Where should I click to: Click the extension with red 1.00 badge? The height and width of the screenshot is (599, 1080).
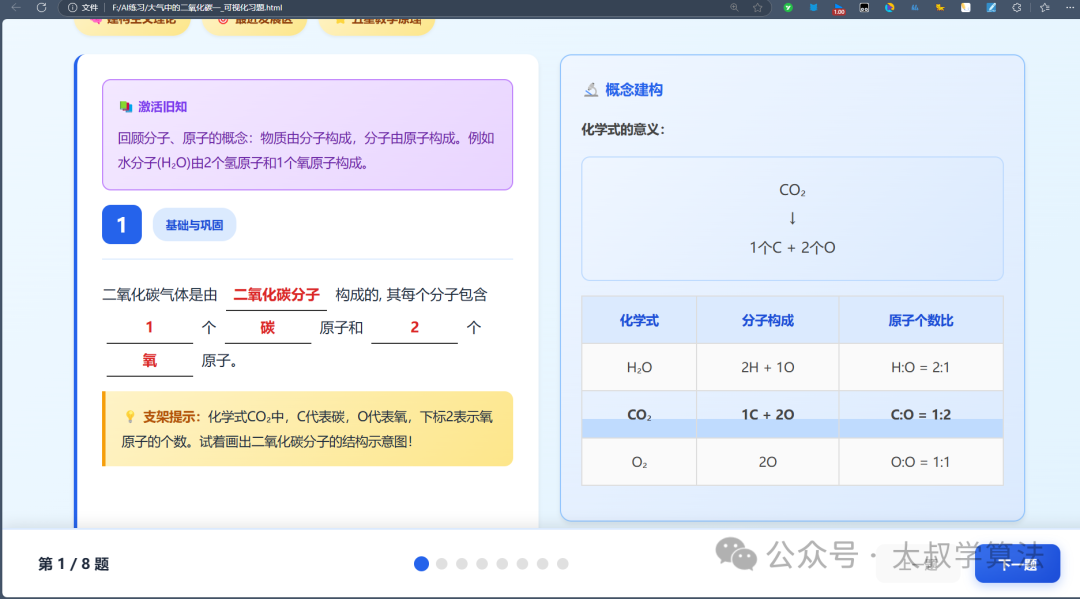coord(841,8)
